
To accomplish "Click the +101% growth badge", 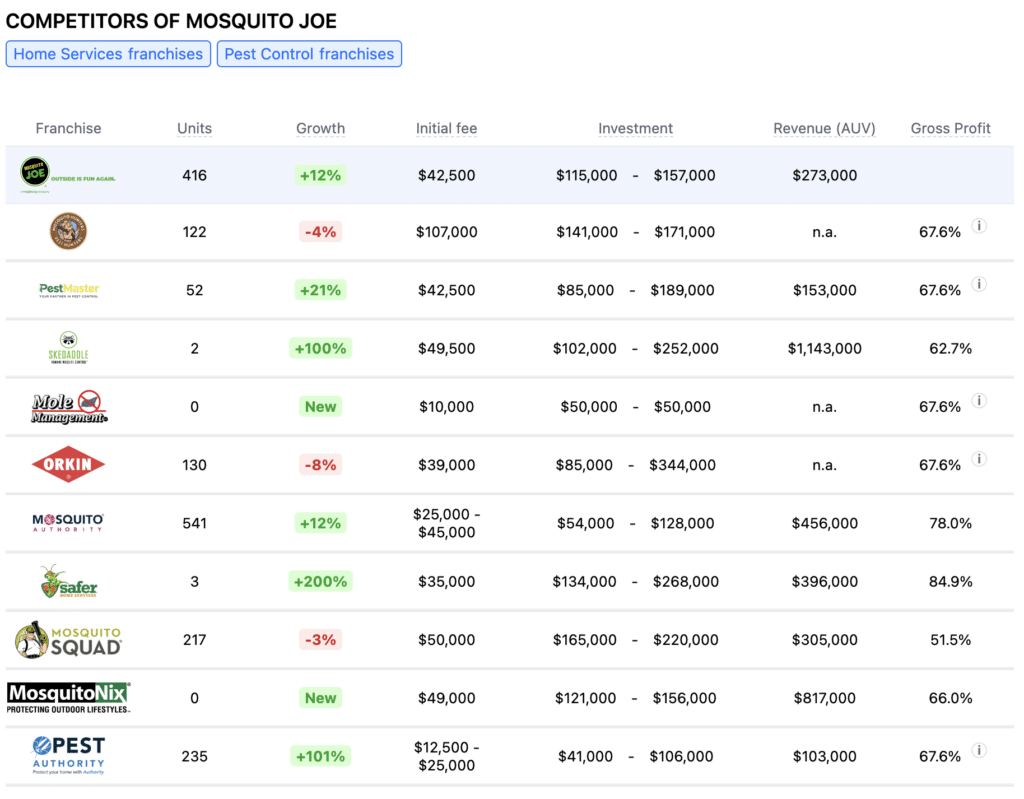I will click(320, 756).
